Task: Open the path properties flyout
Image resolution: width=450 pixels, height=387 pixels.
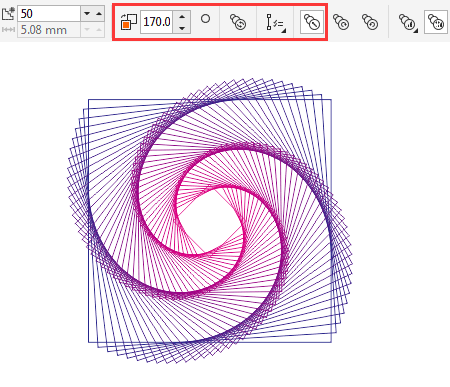Action: click(275, 23)
